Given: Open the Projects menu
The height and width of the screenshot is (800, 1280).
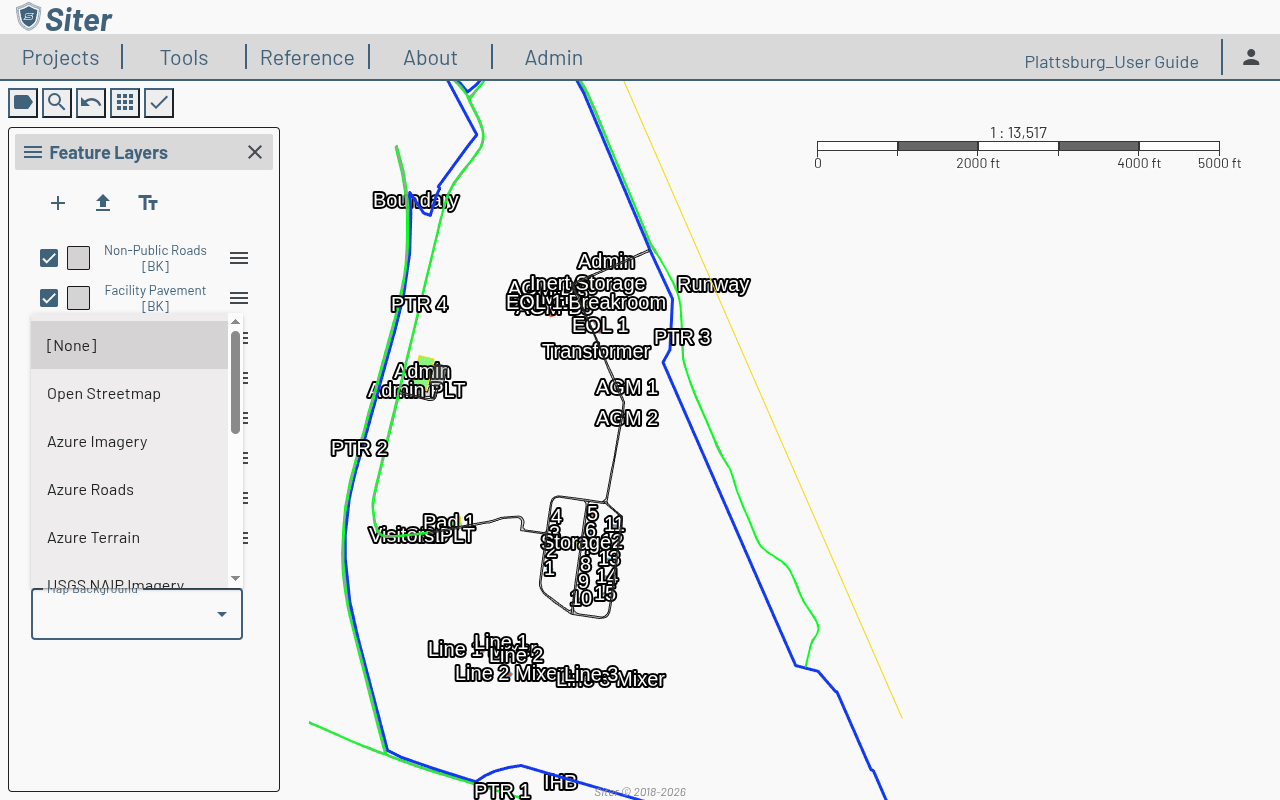Looking at the screenshot, I should (x=60, y=57).
